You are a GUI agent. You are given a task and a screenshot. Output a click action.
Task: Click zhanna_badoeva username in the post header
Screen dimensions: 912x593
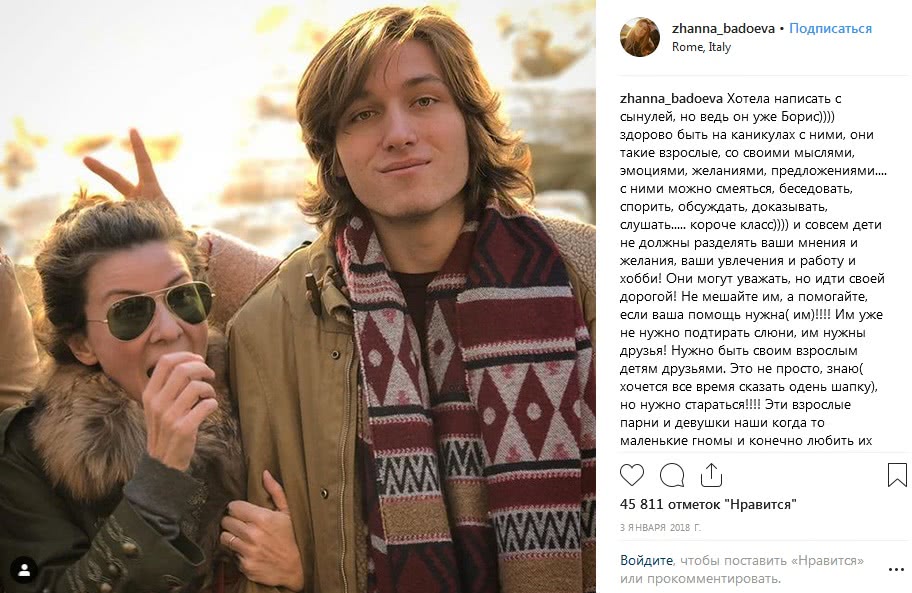pos(723,29)
